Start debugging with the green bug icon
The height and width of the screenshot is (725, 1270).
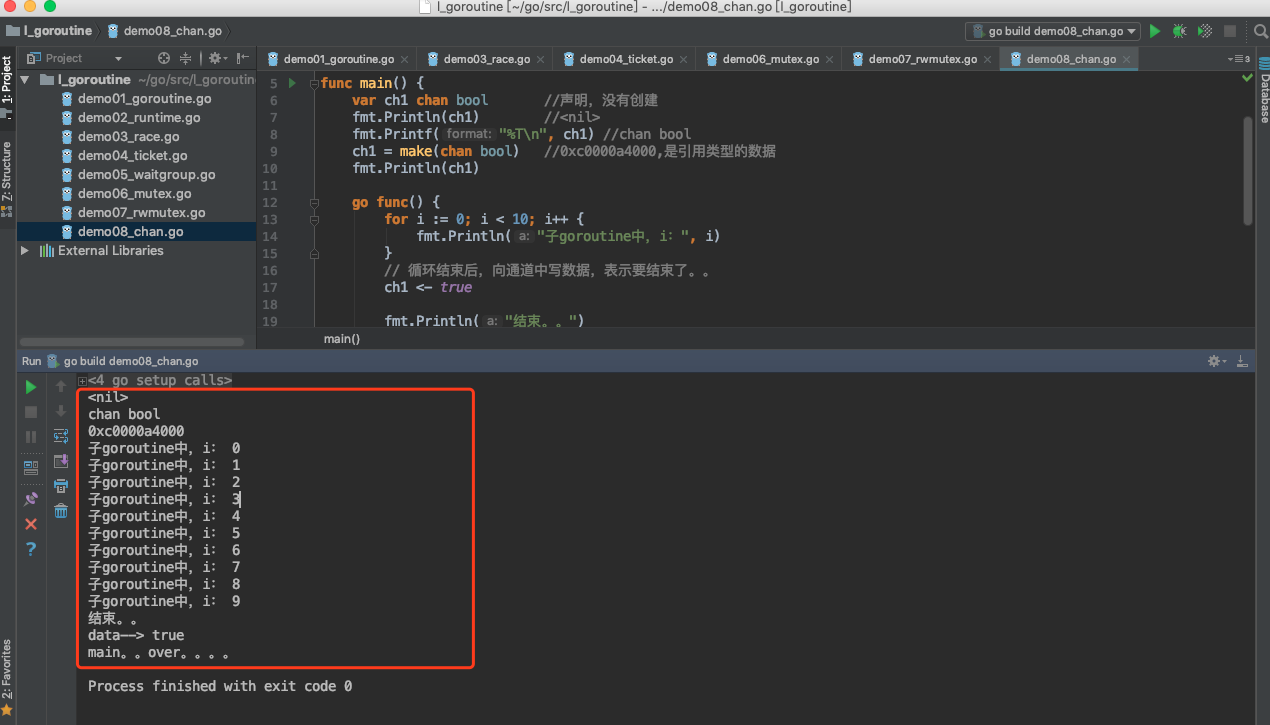(1180, 31)
